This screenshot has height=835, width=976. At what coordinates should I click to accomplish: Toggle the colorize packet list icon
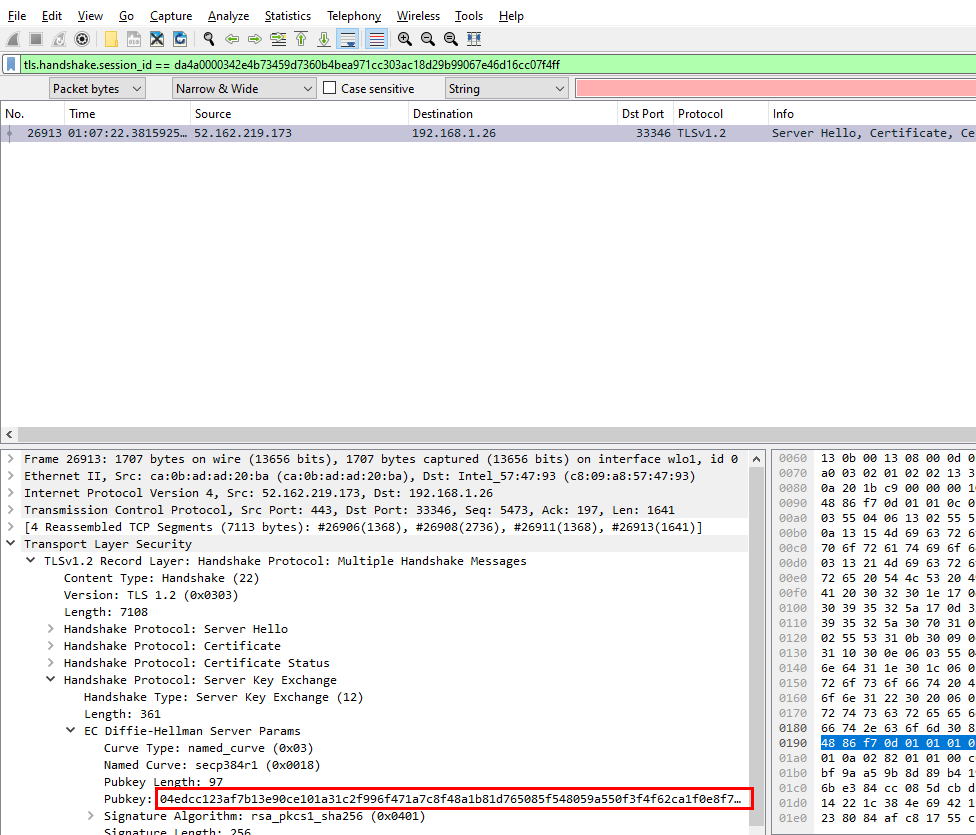pos(377,39)
